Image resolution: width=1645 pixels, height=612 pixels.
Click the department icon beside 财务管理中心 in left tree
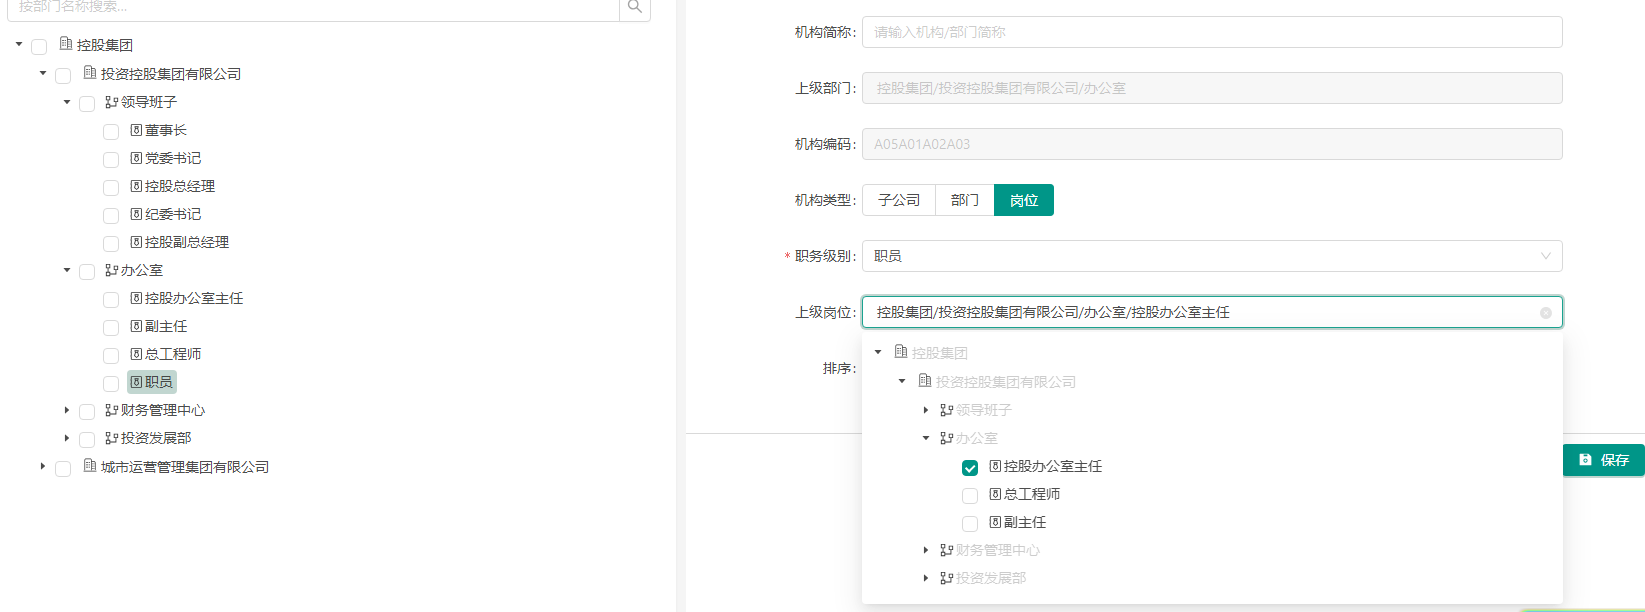point(111,410)
